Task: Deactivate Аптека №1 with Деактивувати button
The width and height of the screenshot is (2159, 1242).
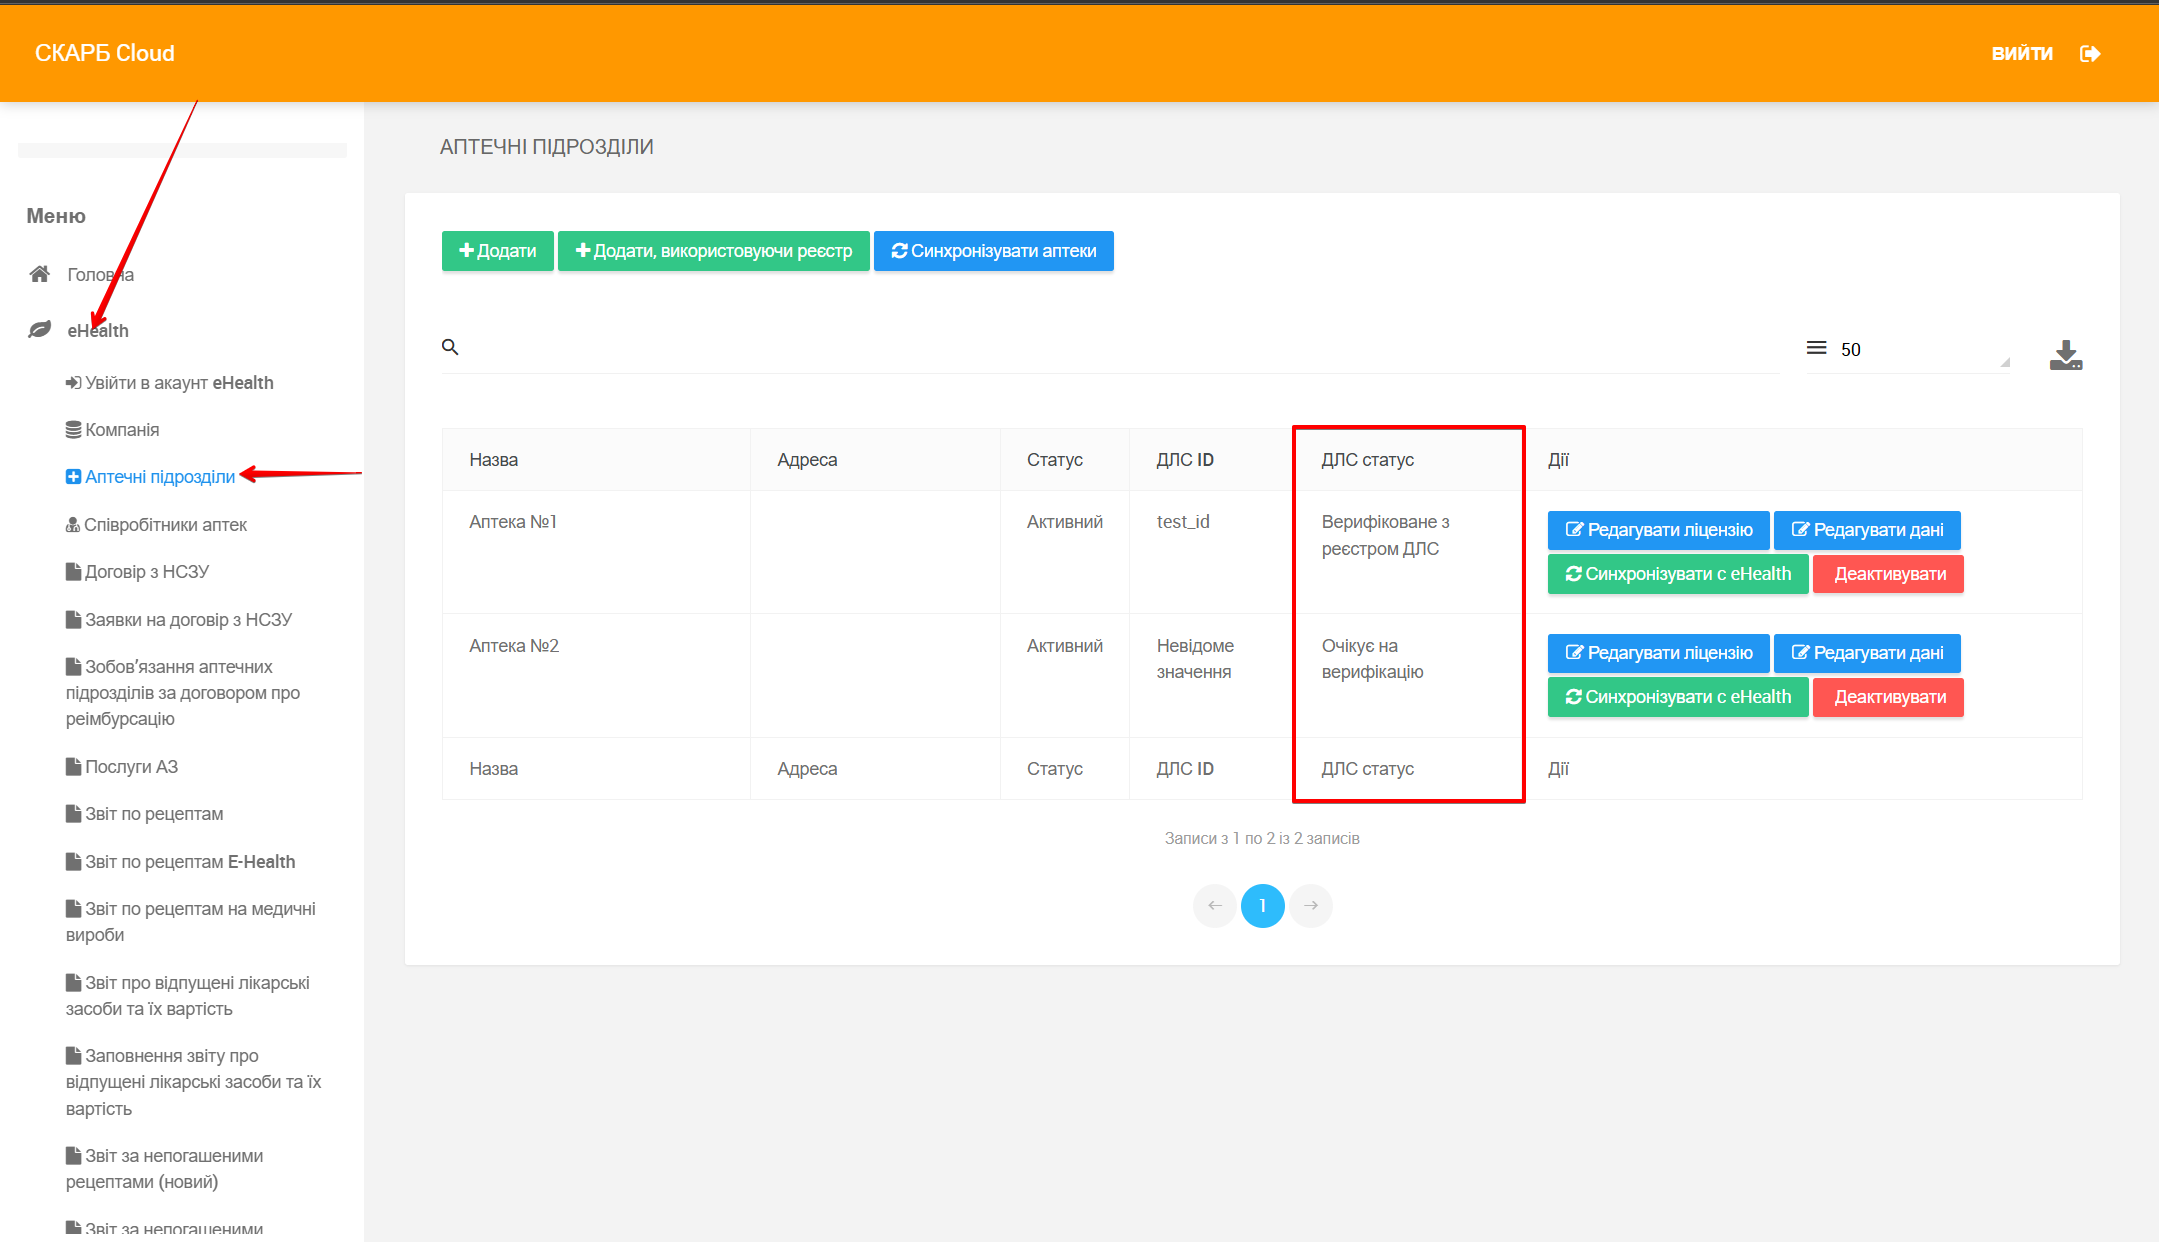Action: (x=1888, y=574)
